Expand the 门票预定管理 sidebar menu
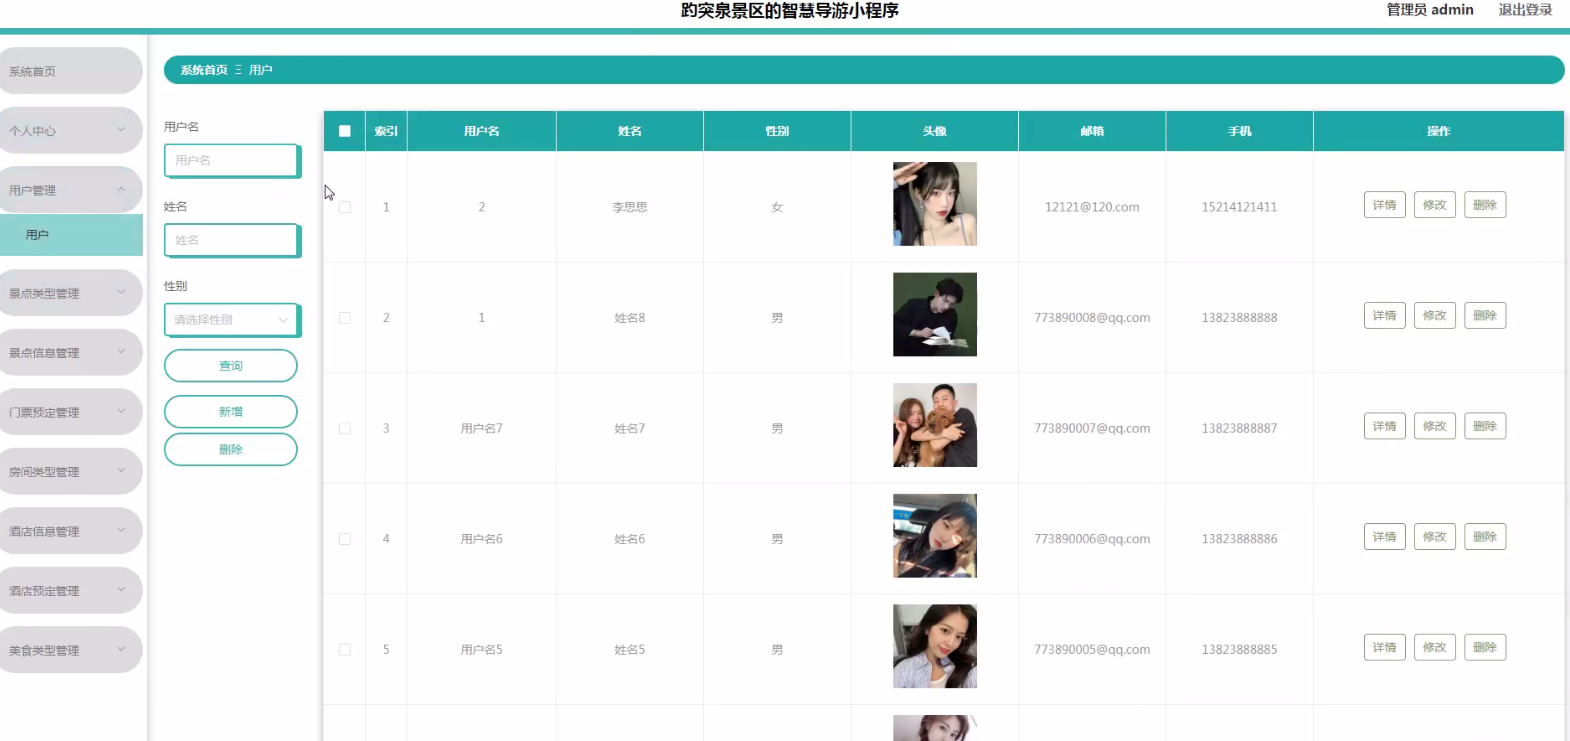1570x741 pixels. (x=70, y=412)
